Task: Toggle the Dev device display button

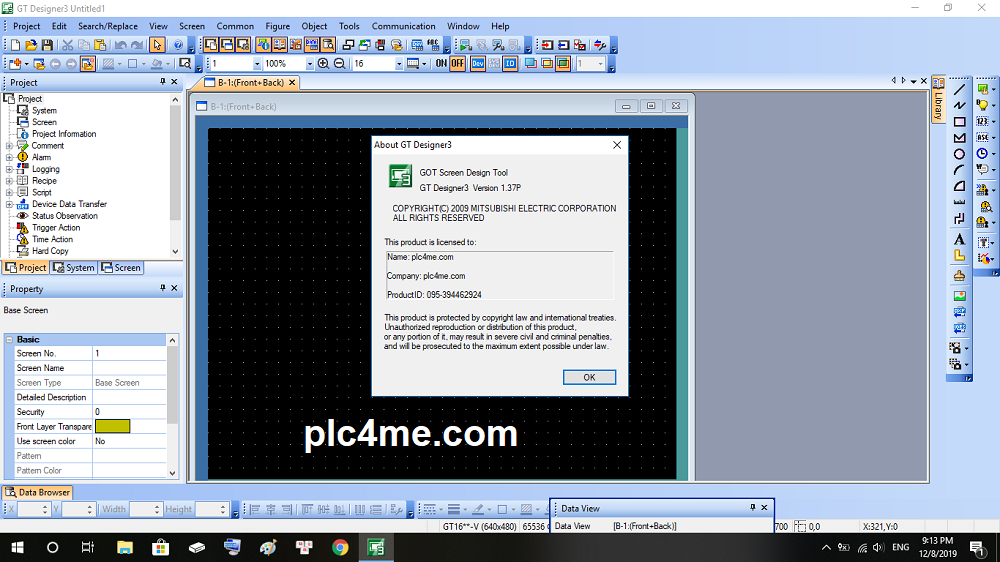Action: 478,63
